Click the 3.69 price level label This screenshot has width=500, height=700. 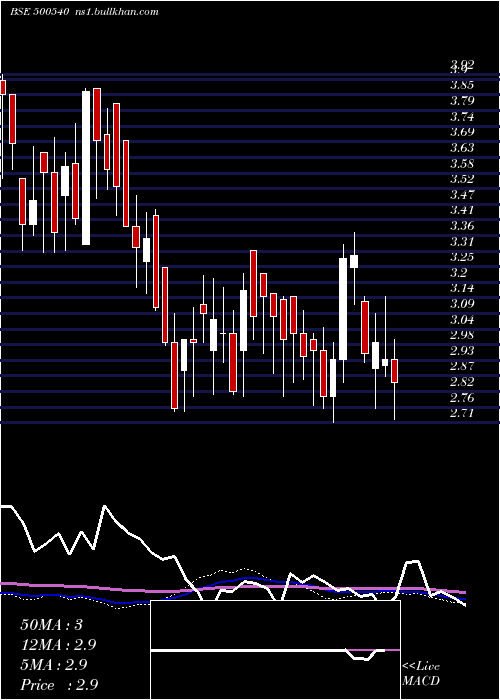click(x=462, y=132)
